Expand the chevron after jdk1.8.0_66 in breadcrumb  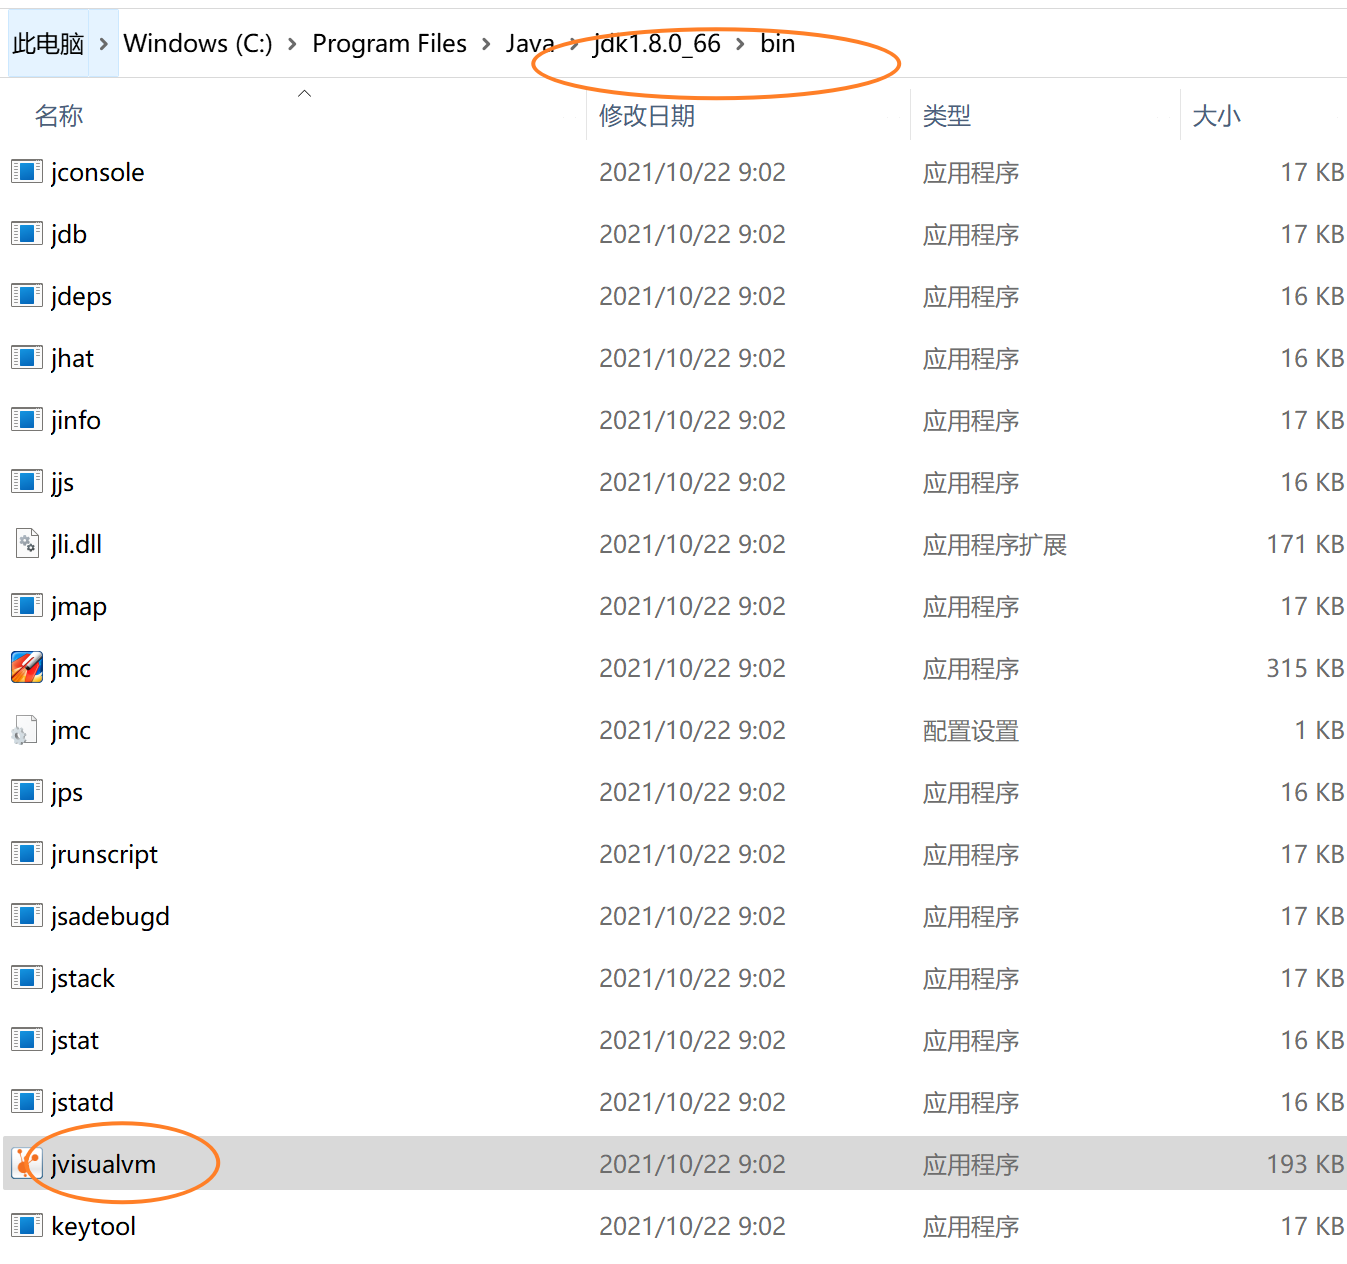740,44
